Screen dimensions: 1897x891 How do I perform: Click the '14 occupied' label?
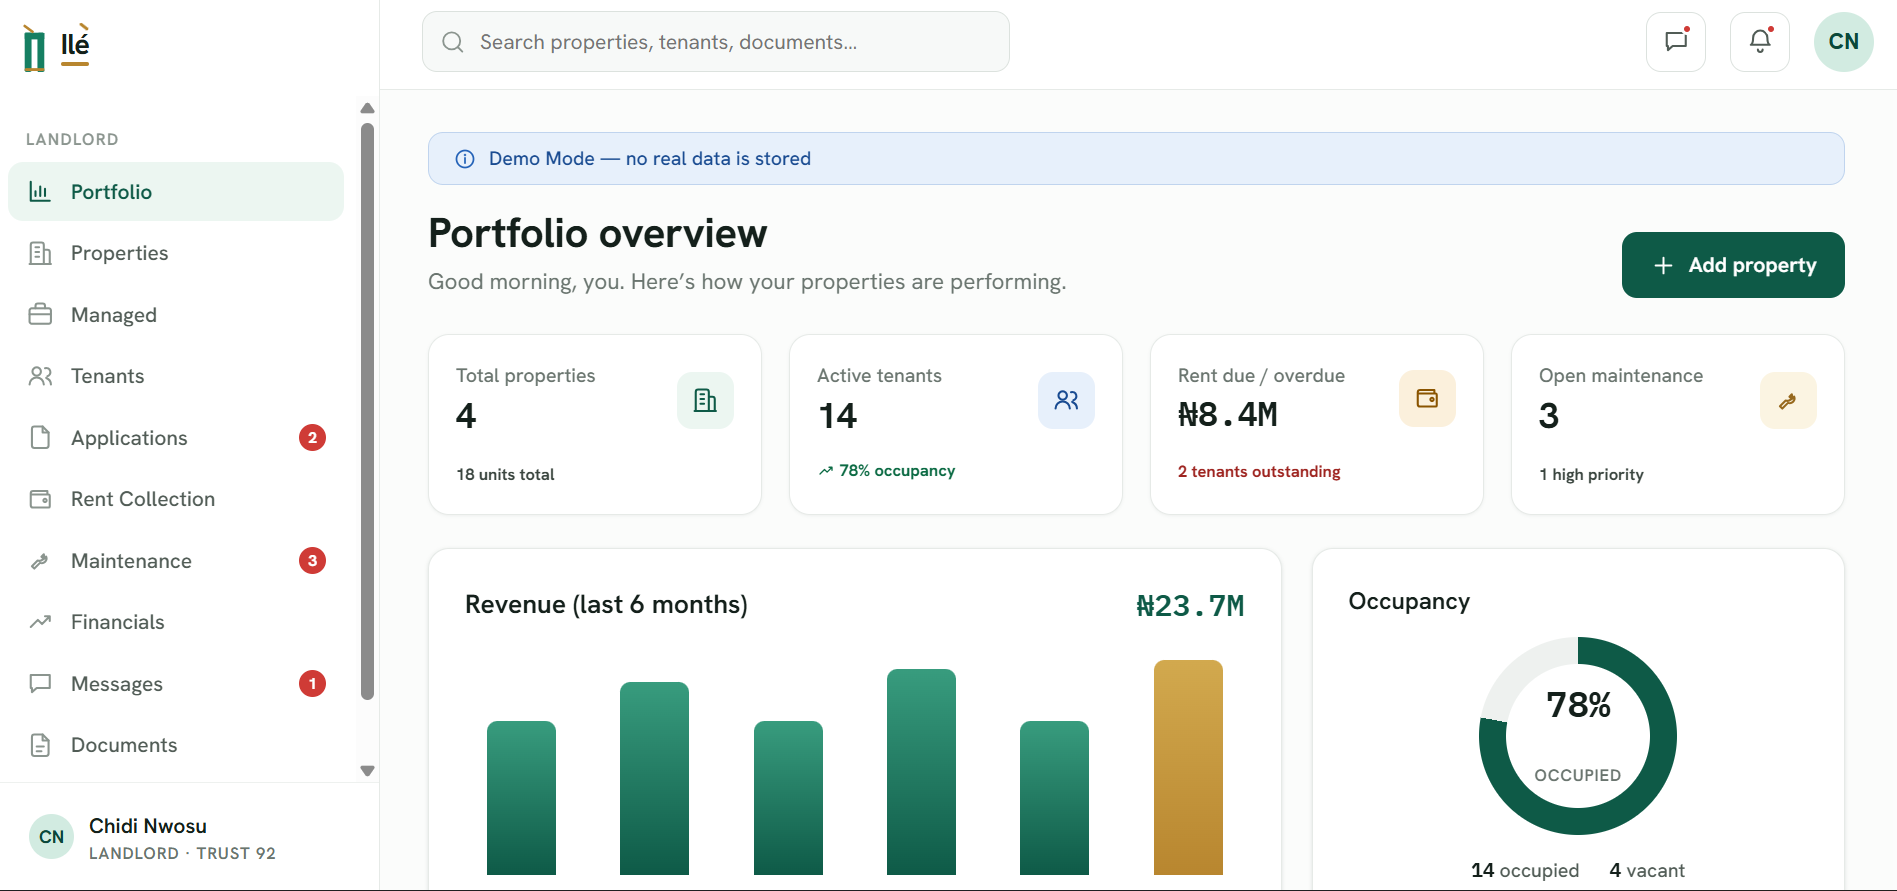(x=1525, y=870)
